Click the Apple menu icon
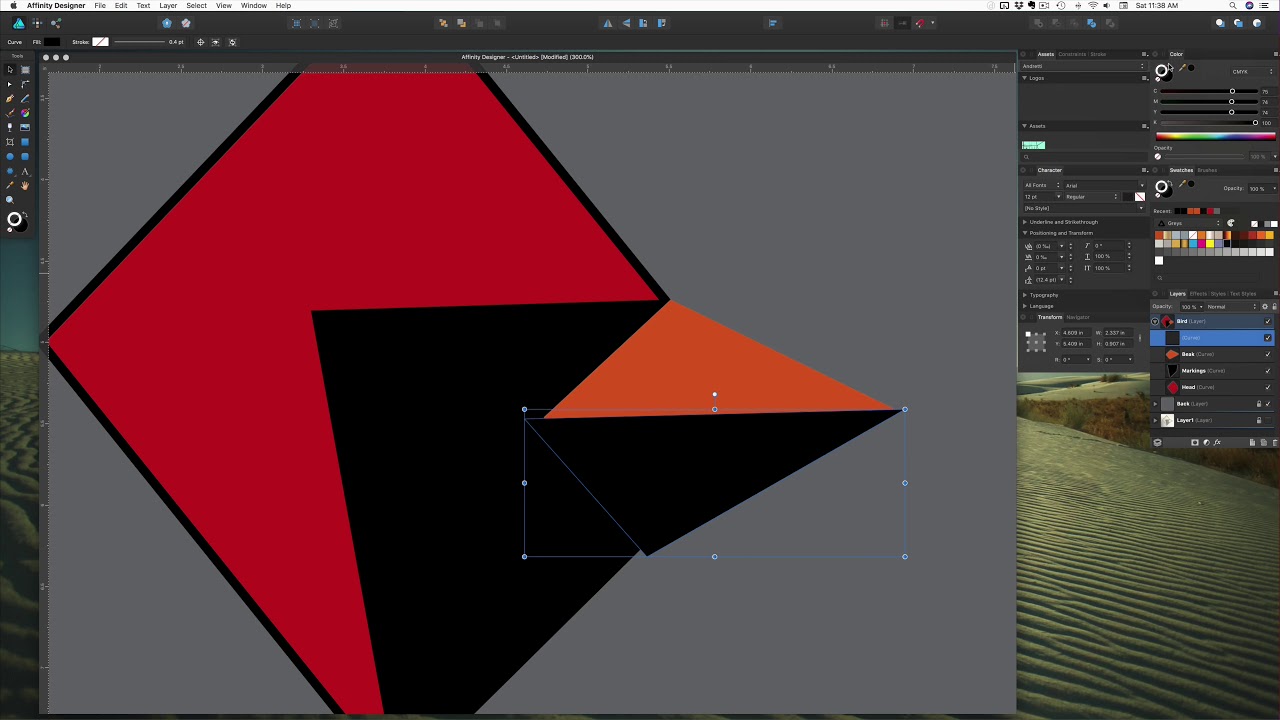 (13, 6)
